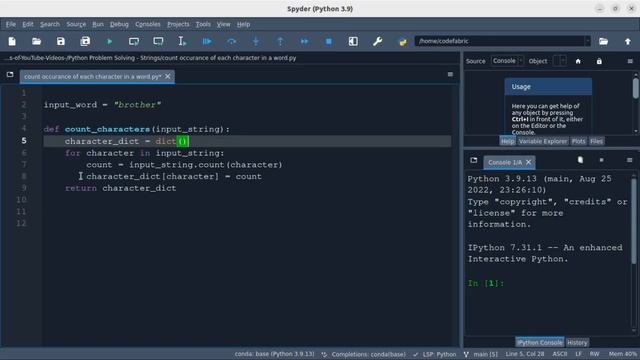
Task: Run current cell toolbar icon
Action: (x=134, y=41)
